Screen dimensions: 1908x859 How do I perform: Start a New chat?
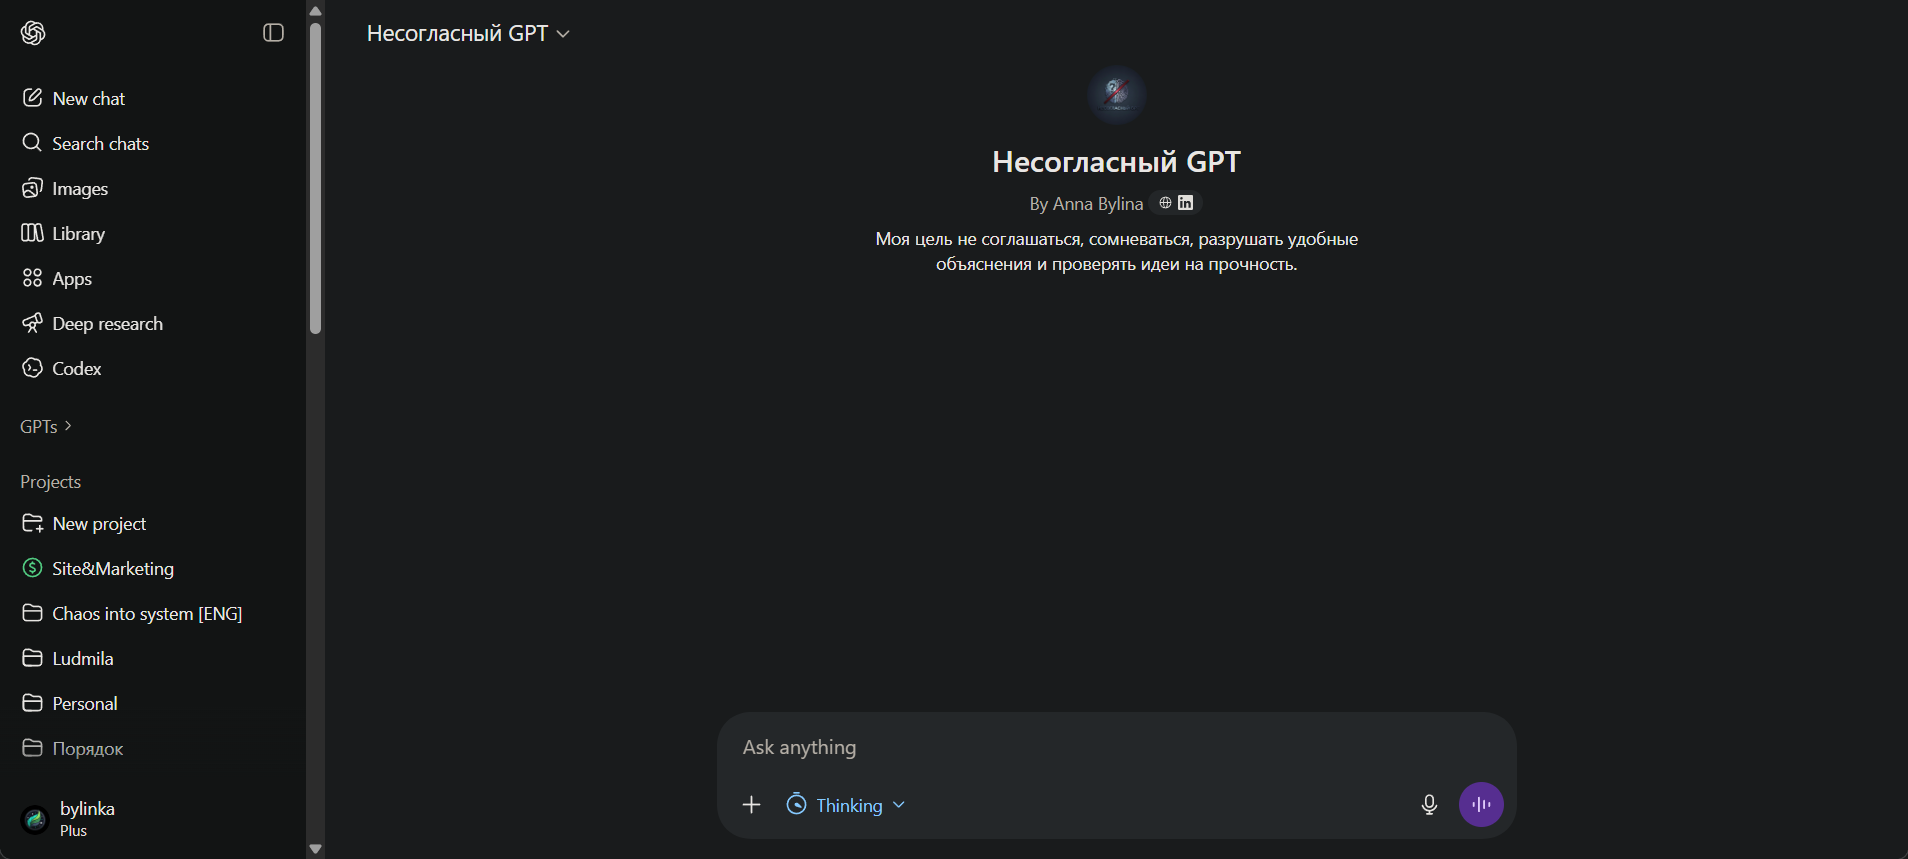(x=153, y=98)
